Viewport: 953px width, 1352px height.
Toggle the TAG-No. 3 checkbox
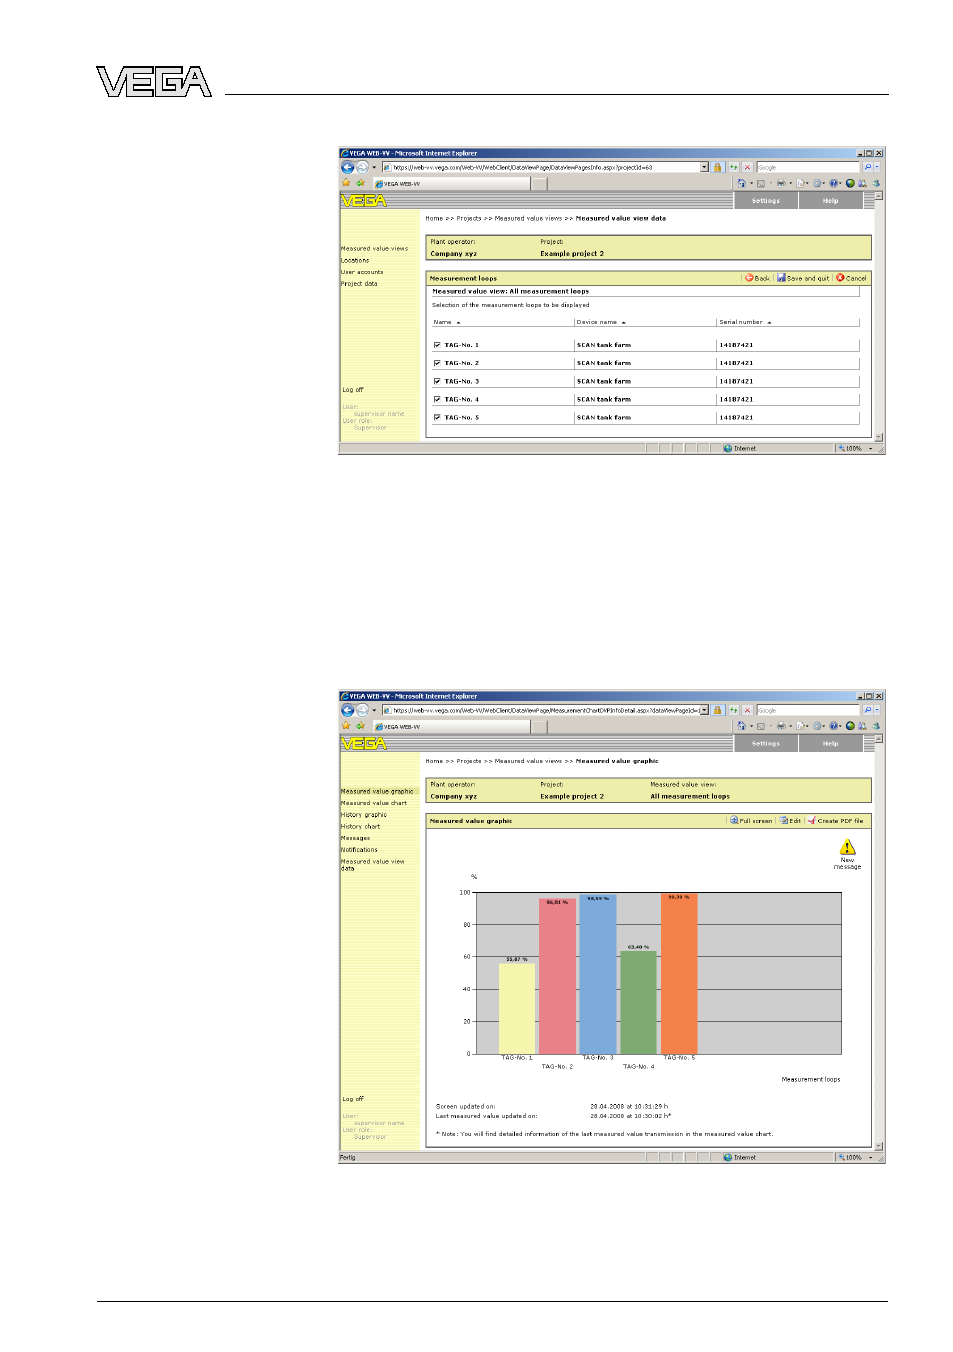(437, 381)
